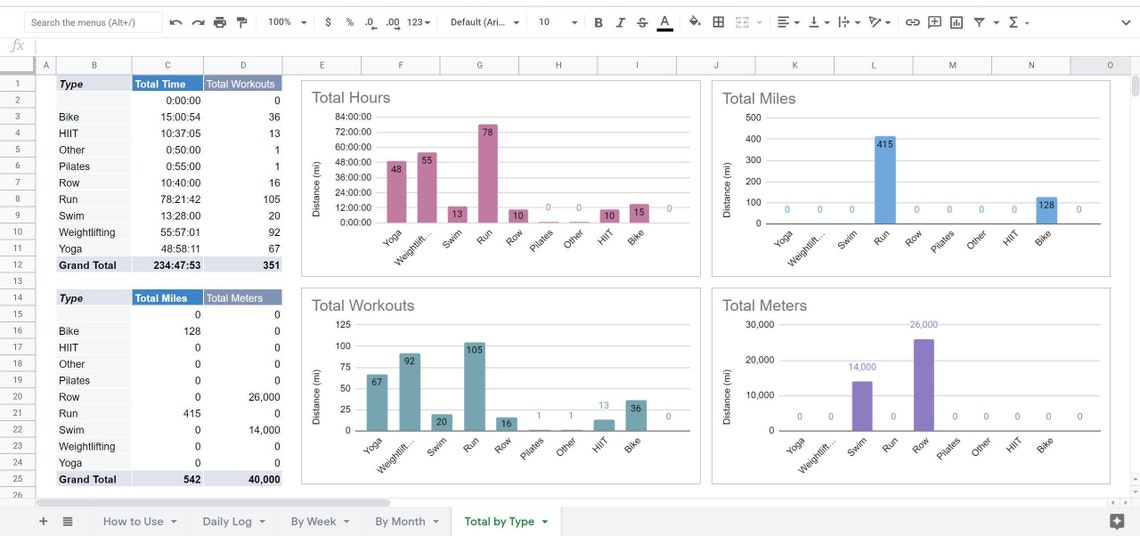Screen dimensions: 1140x536
Task: Select the Total Miles header cell
Action: click(x=167, y=298)
